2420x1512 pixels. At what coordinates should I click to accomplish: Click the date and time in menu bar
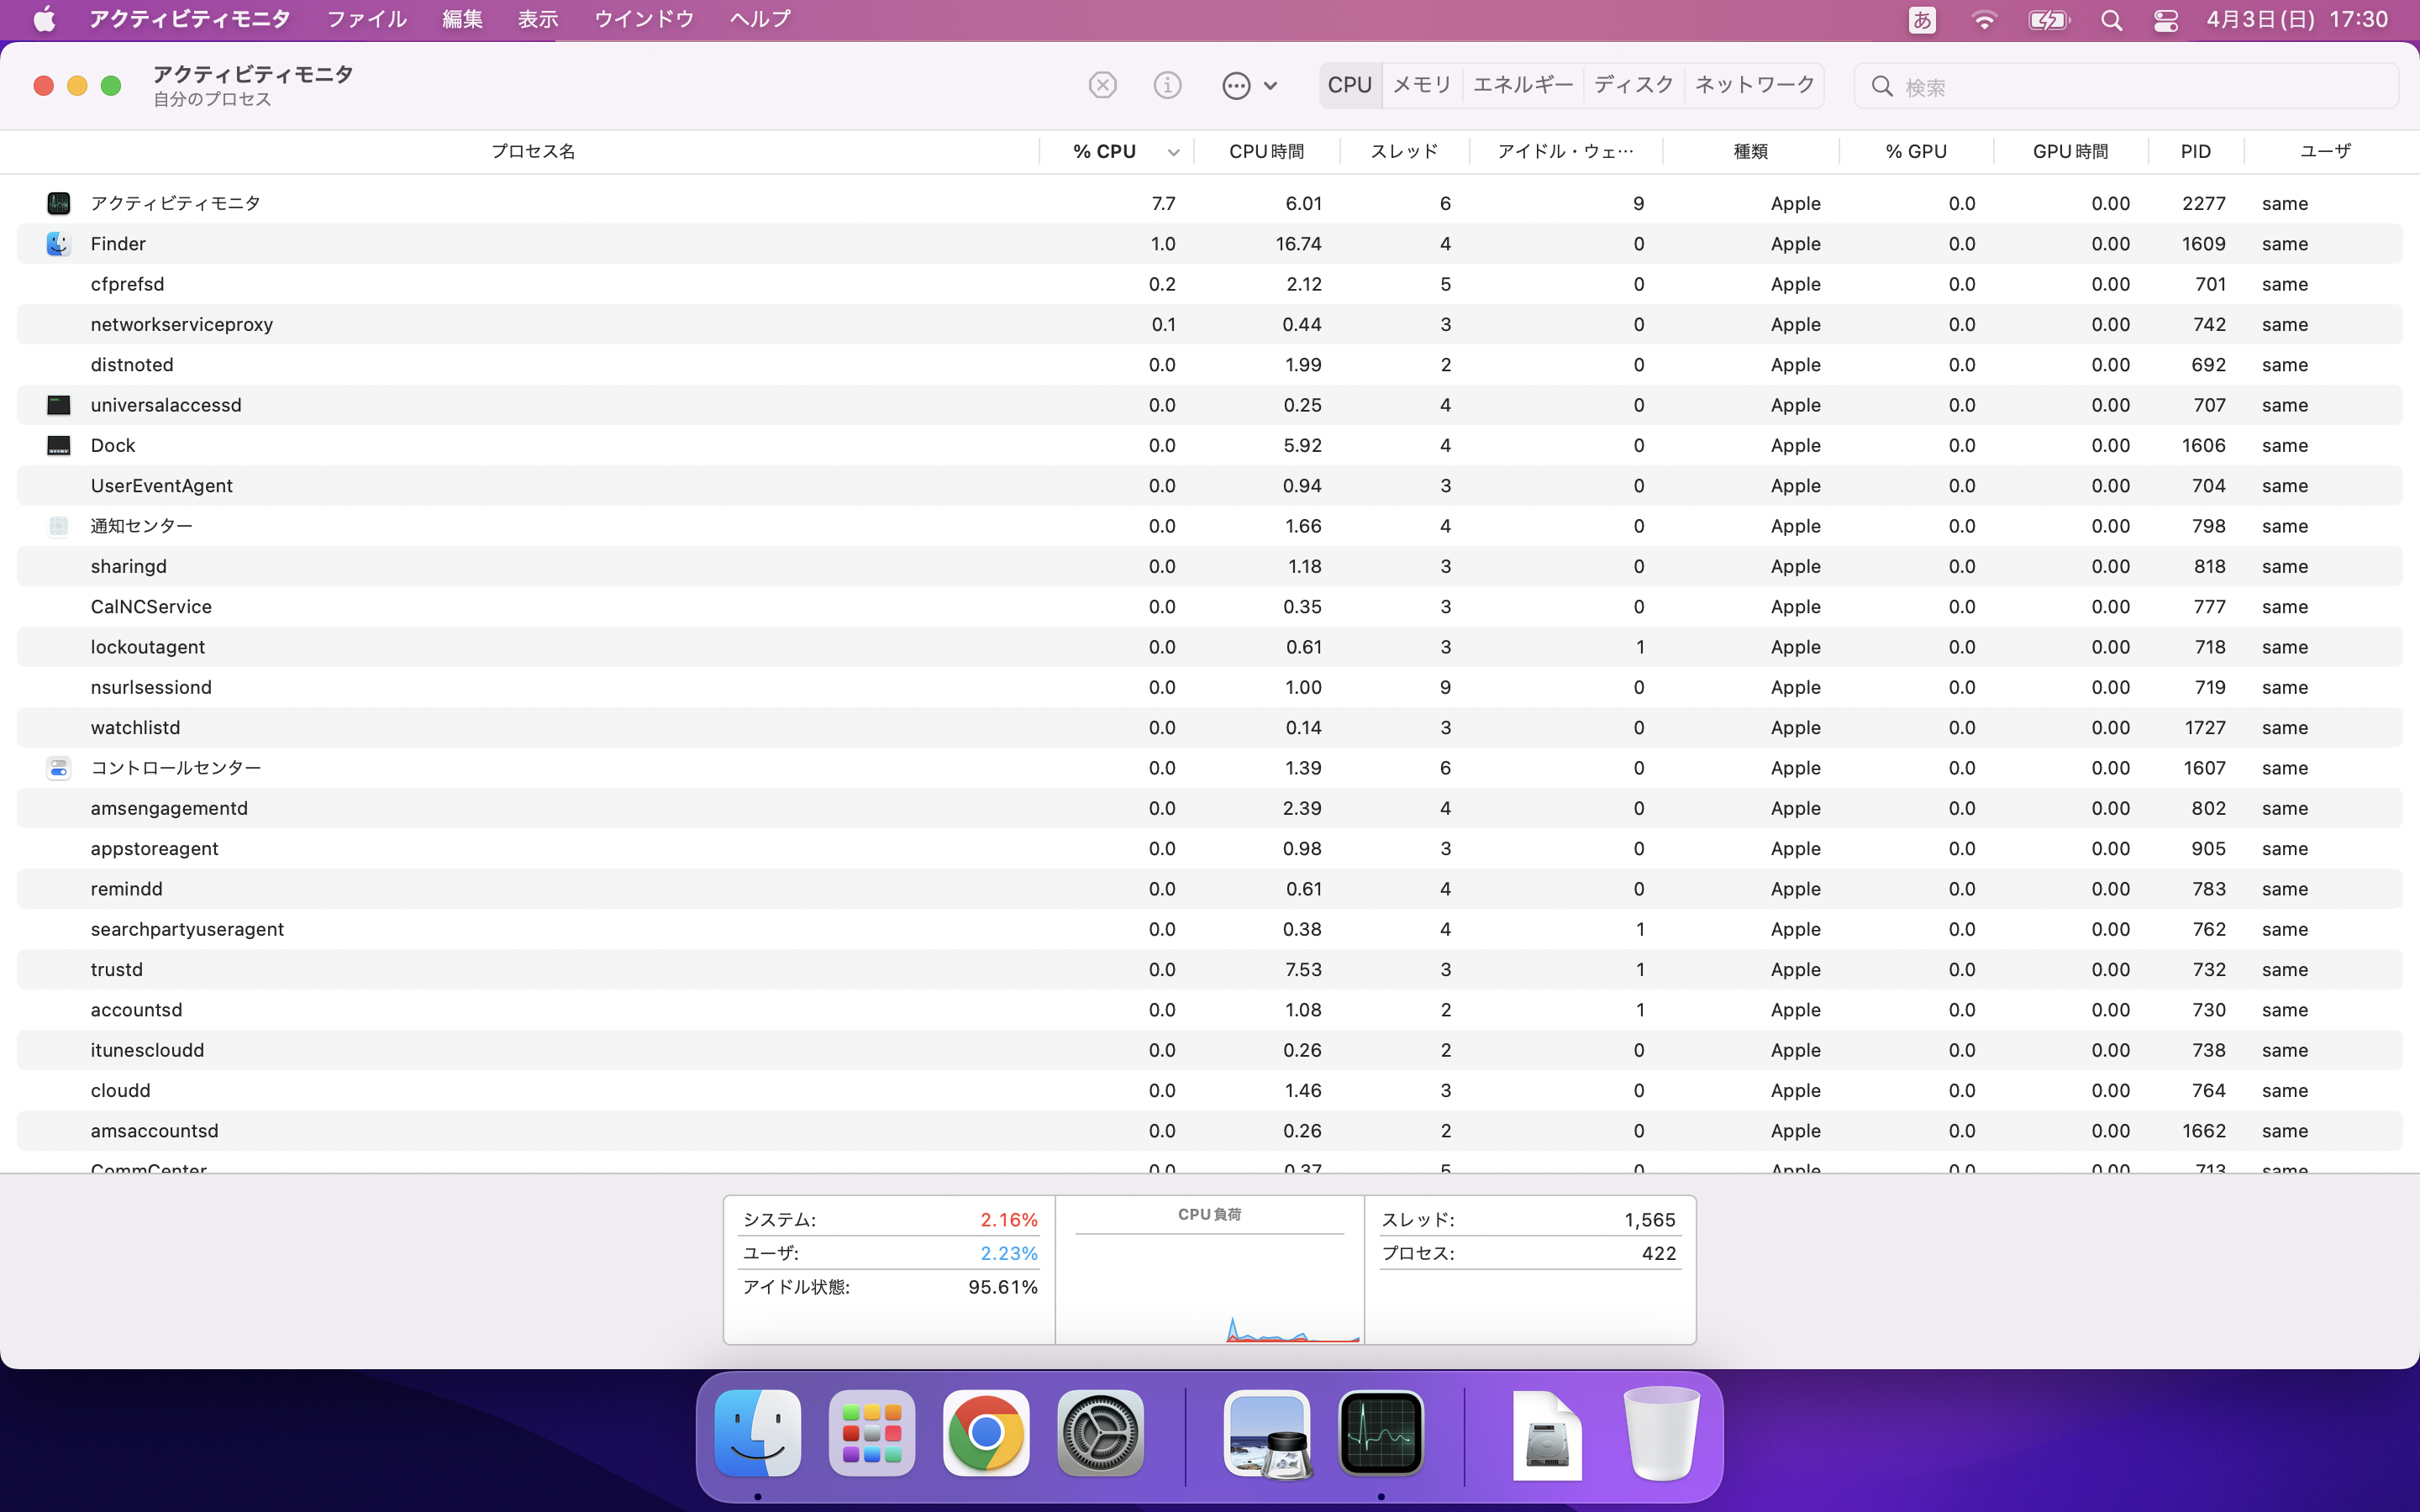(x=2297, y=19)
